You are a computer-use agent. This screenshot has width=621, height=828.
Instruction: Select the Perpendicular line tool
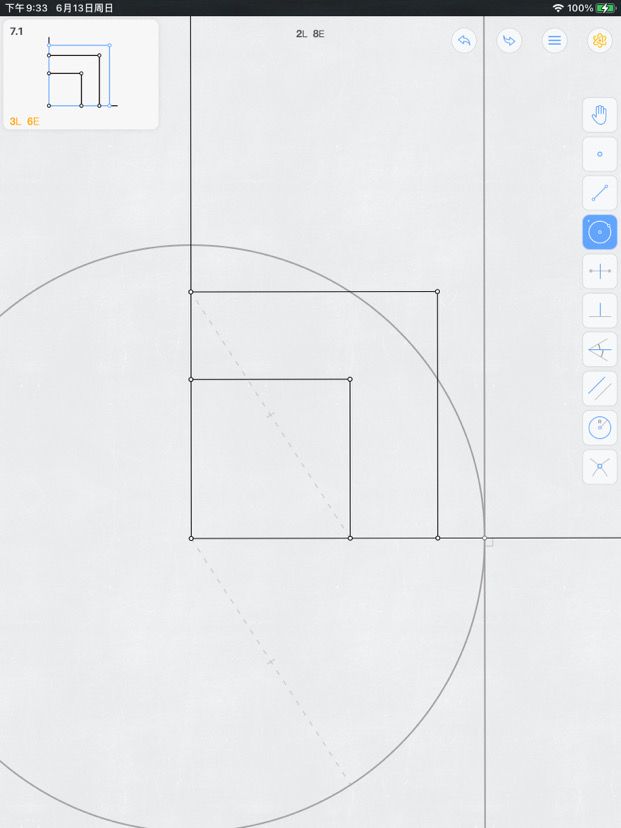coord(599,310)
